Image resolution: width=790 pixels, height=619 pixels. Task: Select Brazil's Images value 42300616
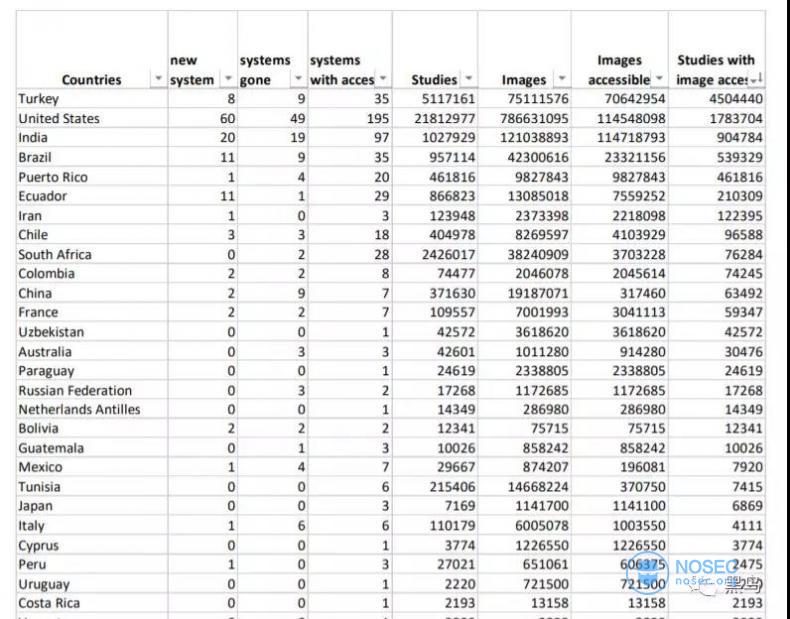click(524, 157)
